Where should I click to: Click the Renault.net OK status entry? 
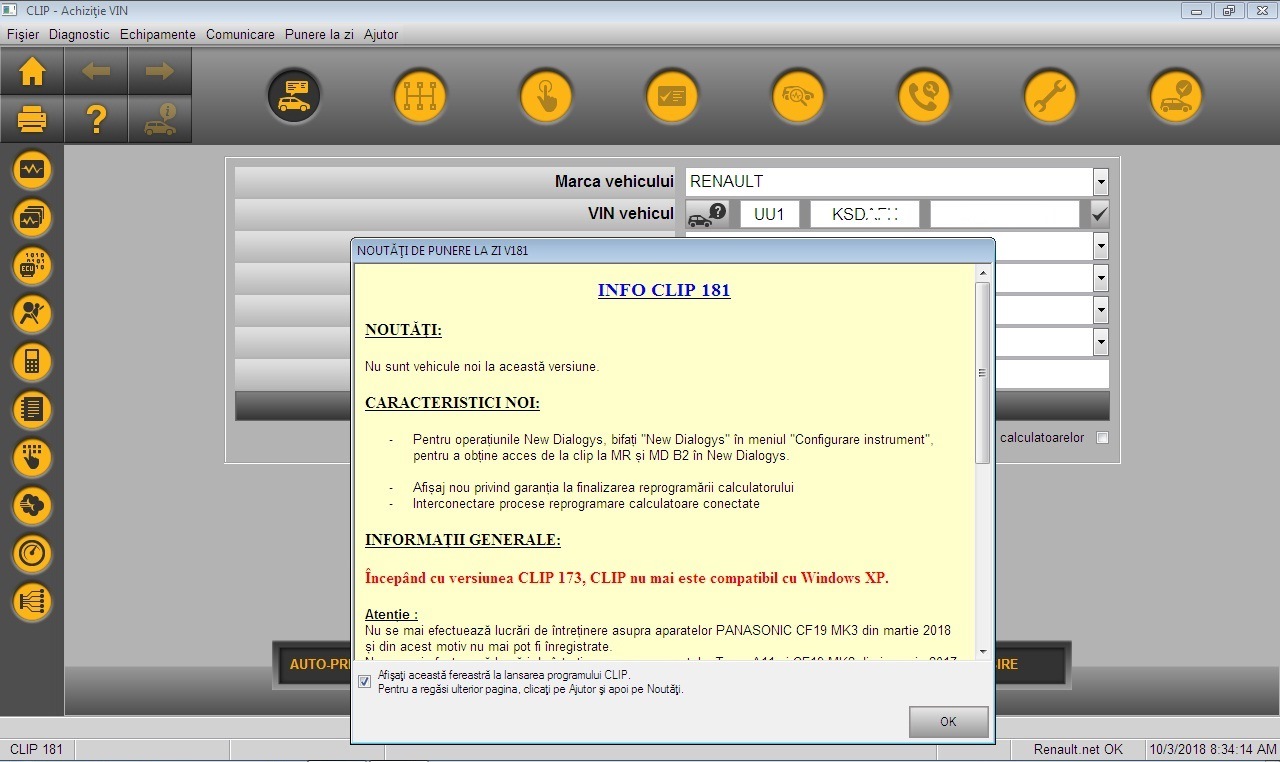click(x=1078, y=749)
